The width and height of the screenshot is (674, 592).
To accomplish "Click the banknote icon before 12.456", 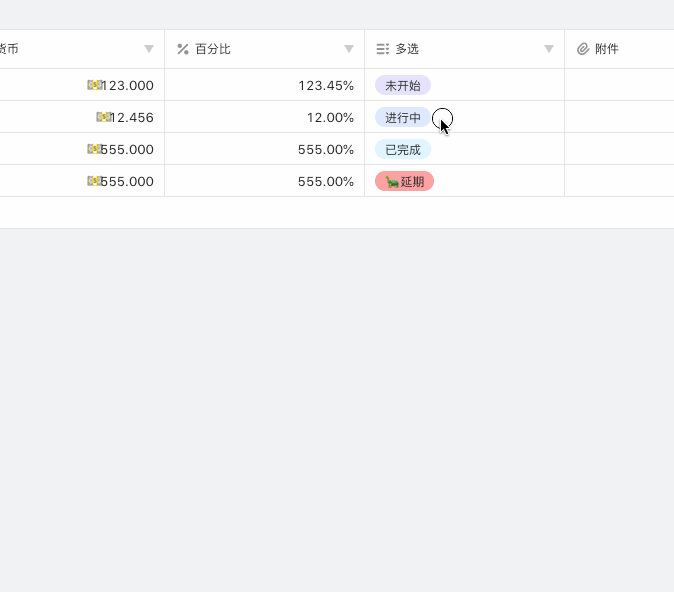I will 103,117.
